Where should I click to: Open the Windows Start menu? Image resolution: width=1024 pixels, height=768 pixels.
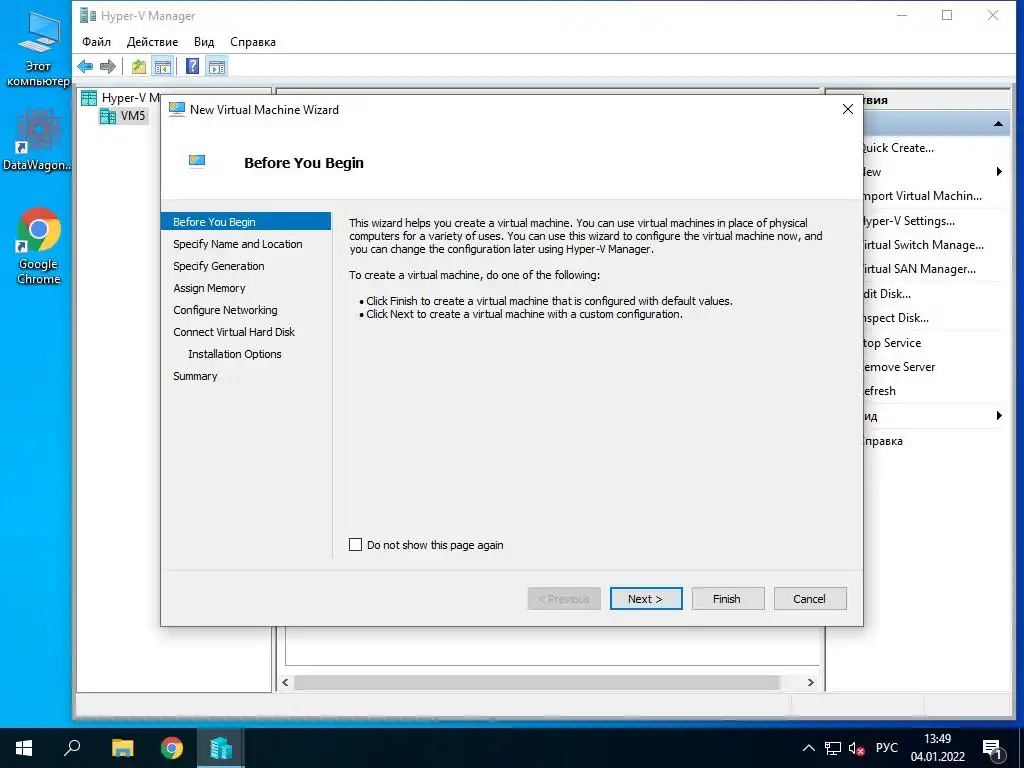[24, 748]
